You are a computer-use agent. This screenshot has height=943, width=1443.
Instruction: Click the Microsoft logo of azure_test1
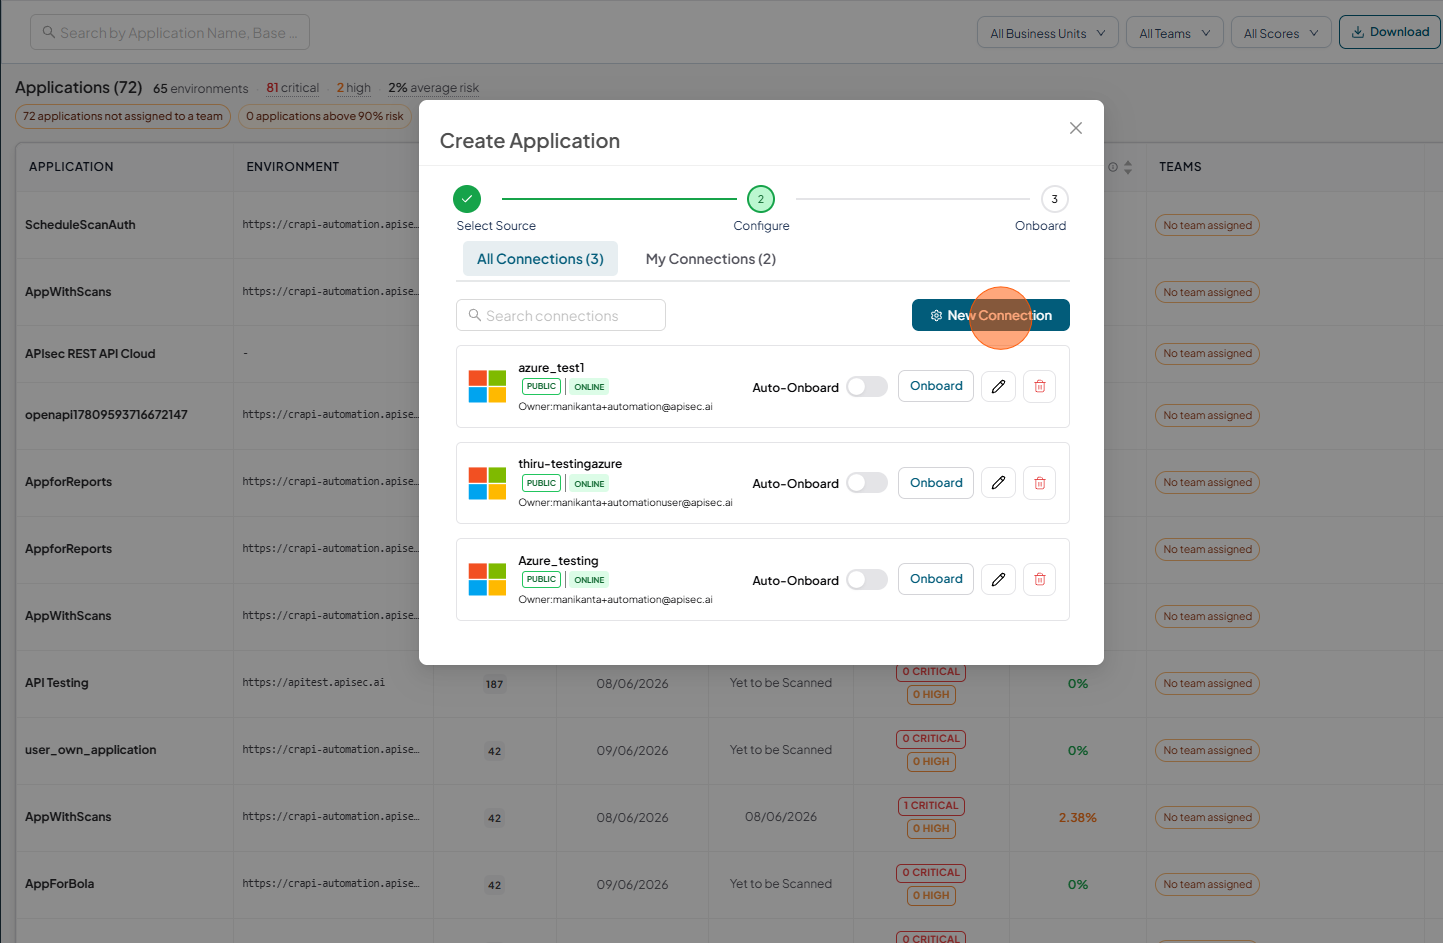click(487, 386)
